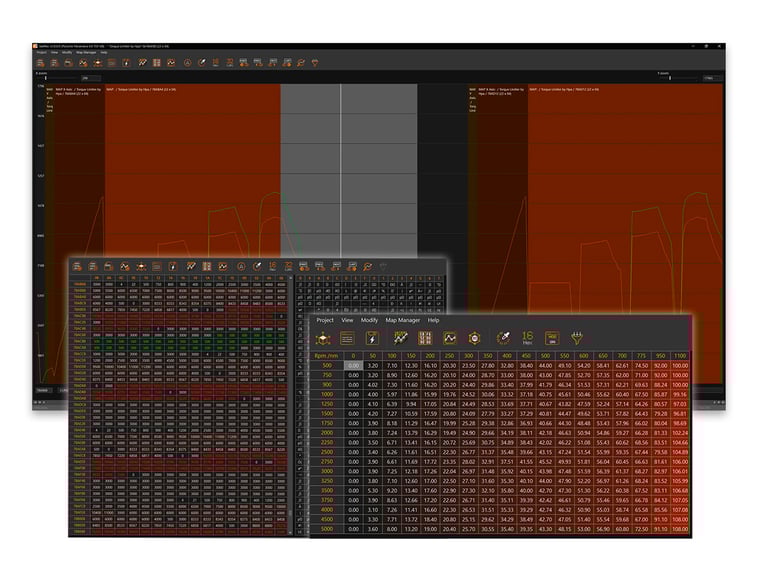Click the first toolbar icon in the main background window
The height and width of the screenshot is (567, 768).
coord(40,63)
